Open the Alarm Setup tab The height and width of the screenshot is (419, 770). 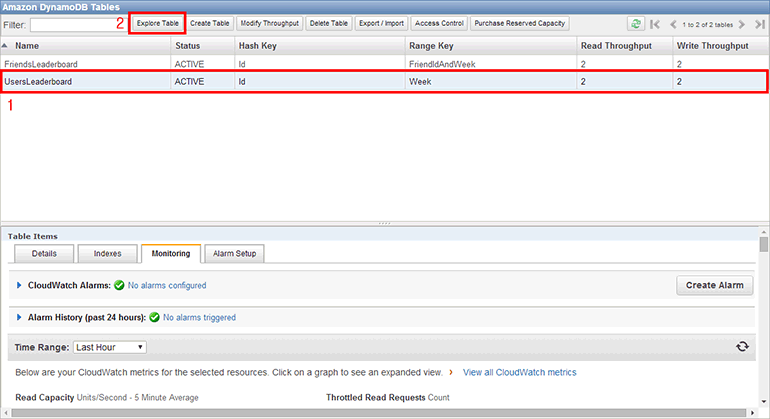(x=234, y=253)
